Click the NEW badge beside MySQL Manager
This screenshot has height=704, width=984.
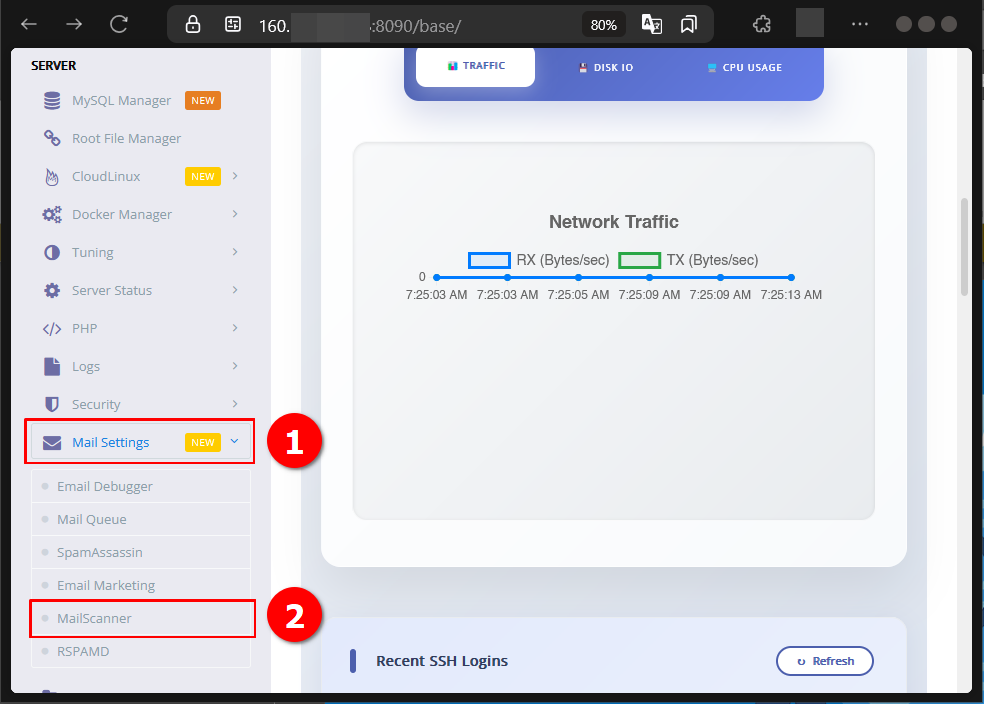(203, 100)
